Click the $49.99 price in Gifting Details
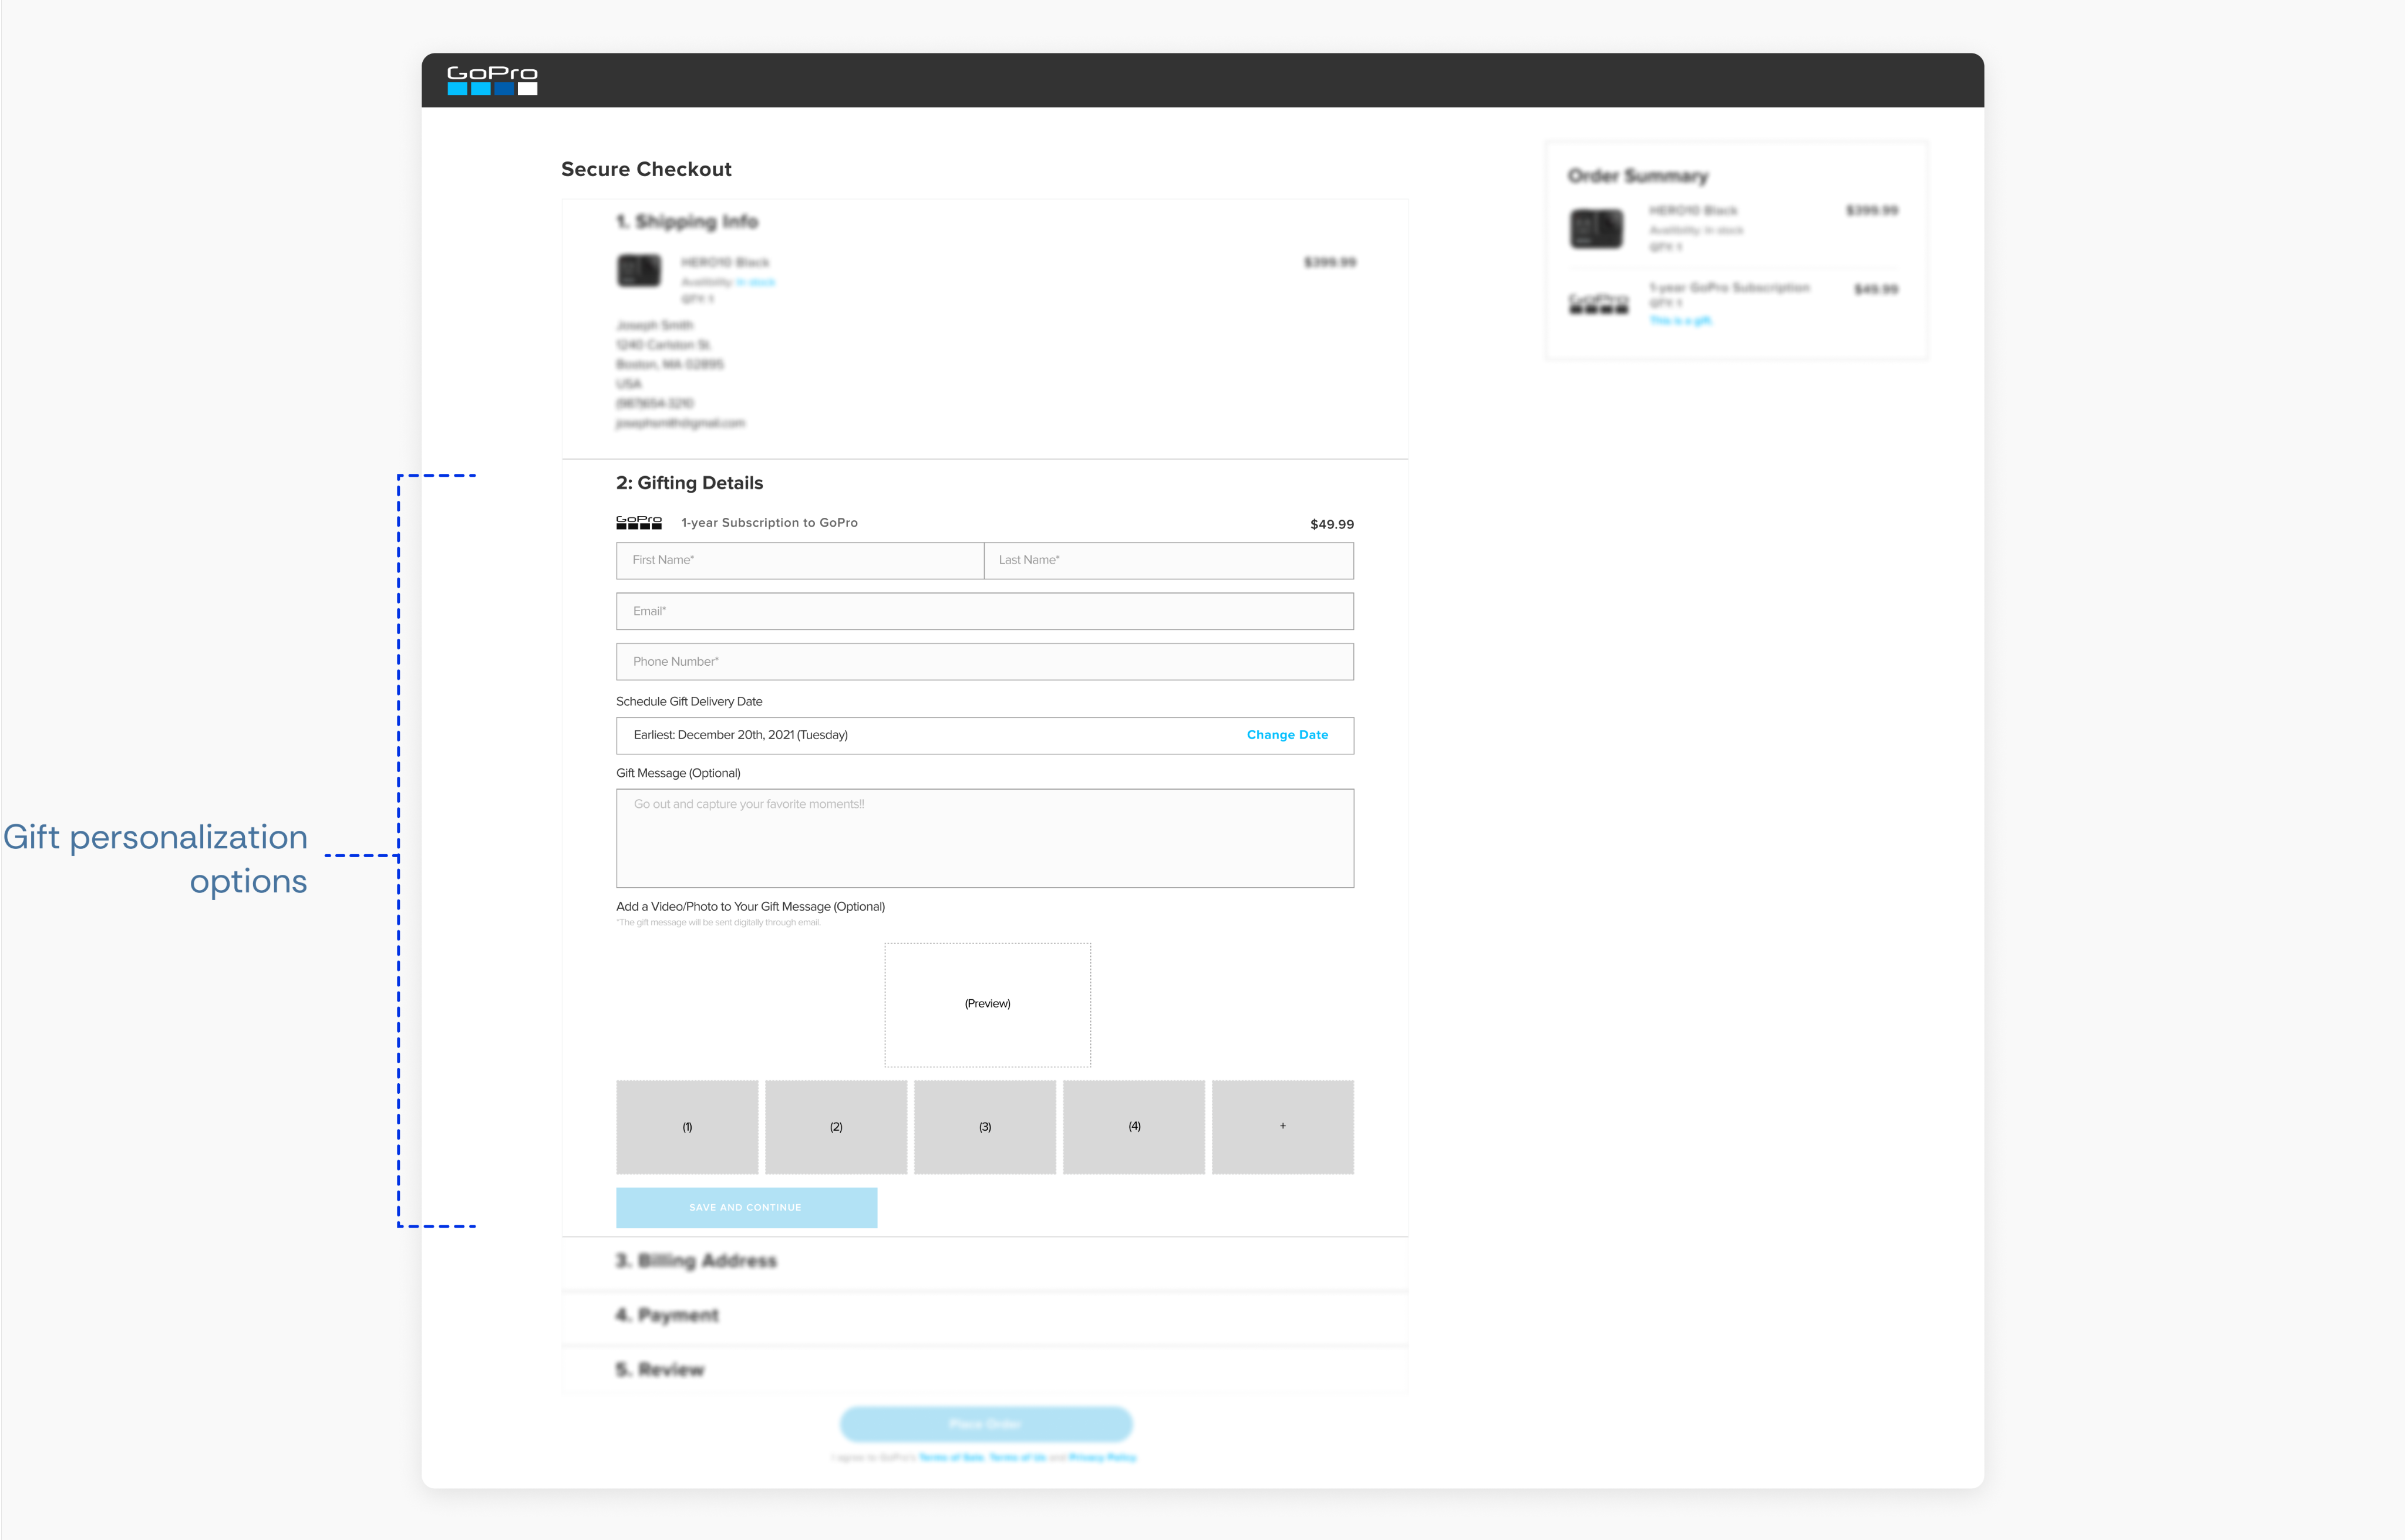This screenshot has width=2405, height=1540. pos(1332,525)
